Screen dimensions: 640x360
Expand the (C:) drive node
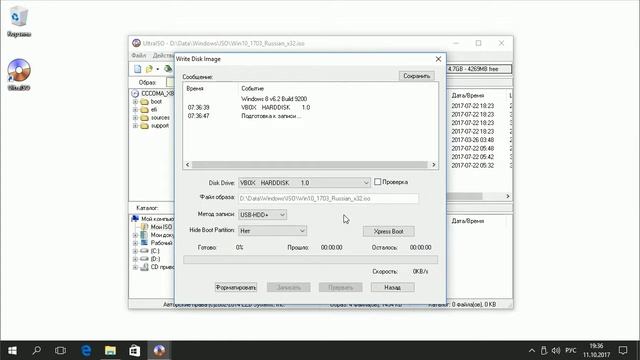point(135,251)
